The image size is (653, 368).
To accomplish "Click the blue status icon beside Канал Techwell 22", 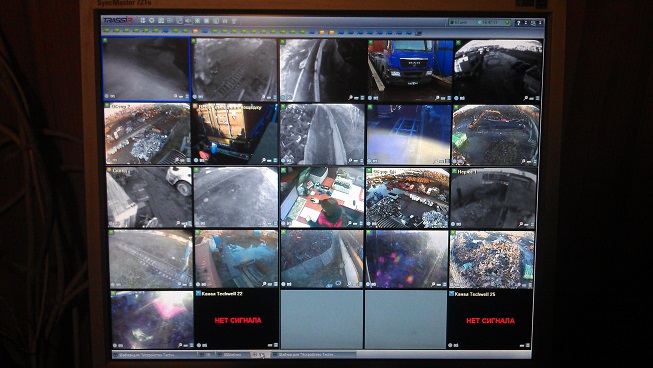I will [198, 293].
